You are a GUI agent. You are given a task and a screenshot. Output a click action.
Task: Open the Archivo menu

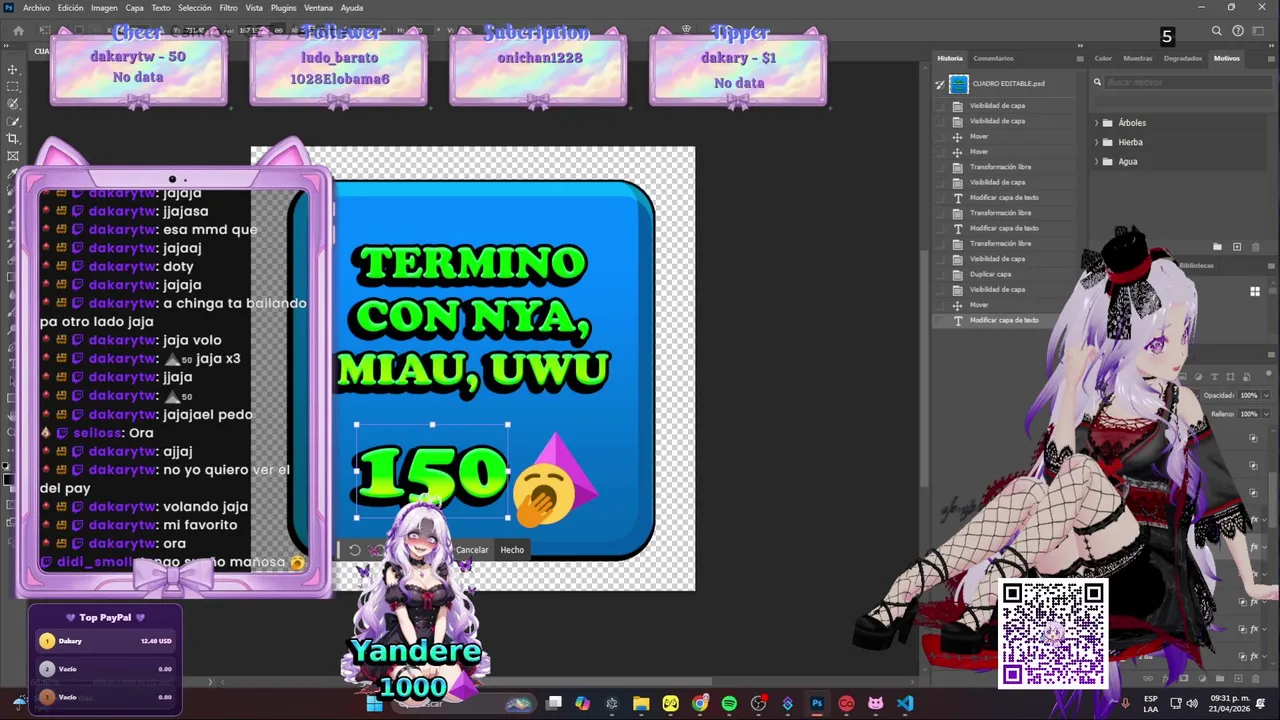[36, 8]
